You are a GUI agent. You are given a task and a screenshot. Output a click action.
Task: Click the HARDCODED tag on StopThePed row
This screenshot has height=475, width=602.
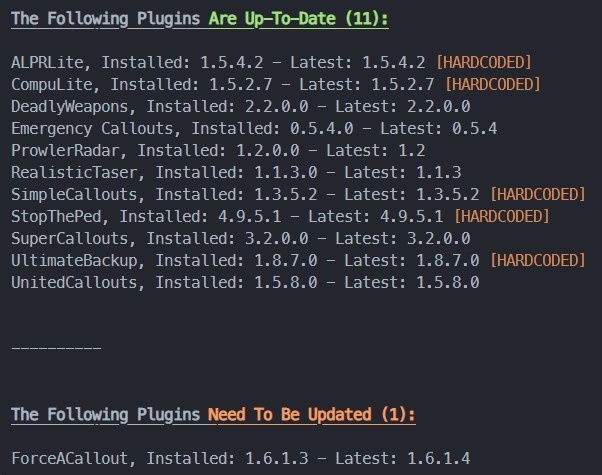tap(502, 217)
